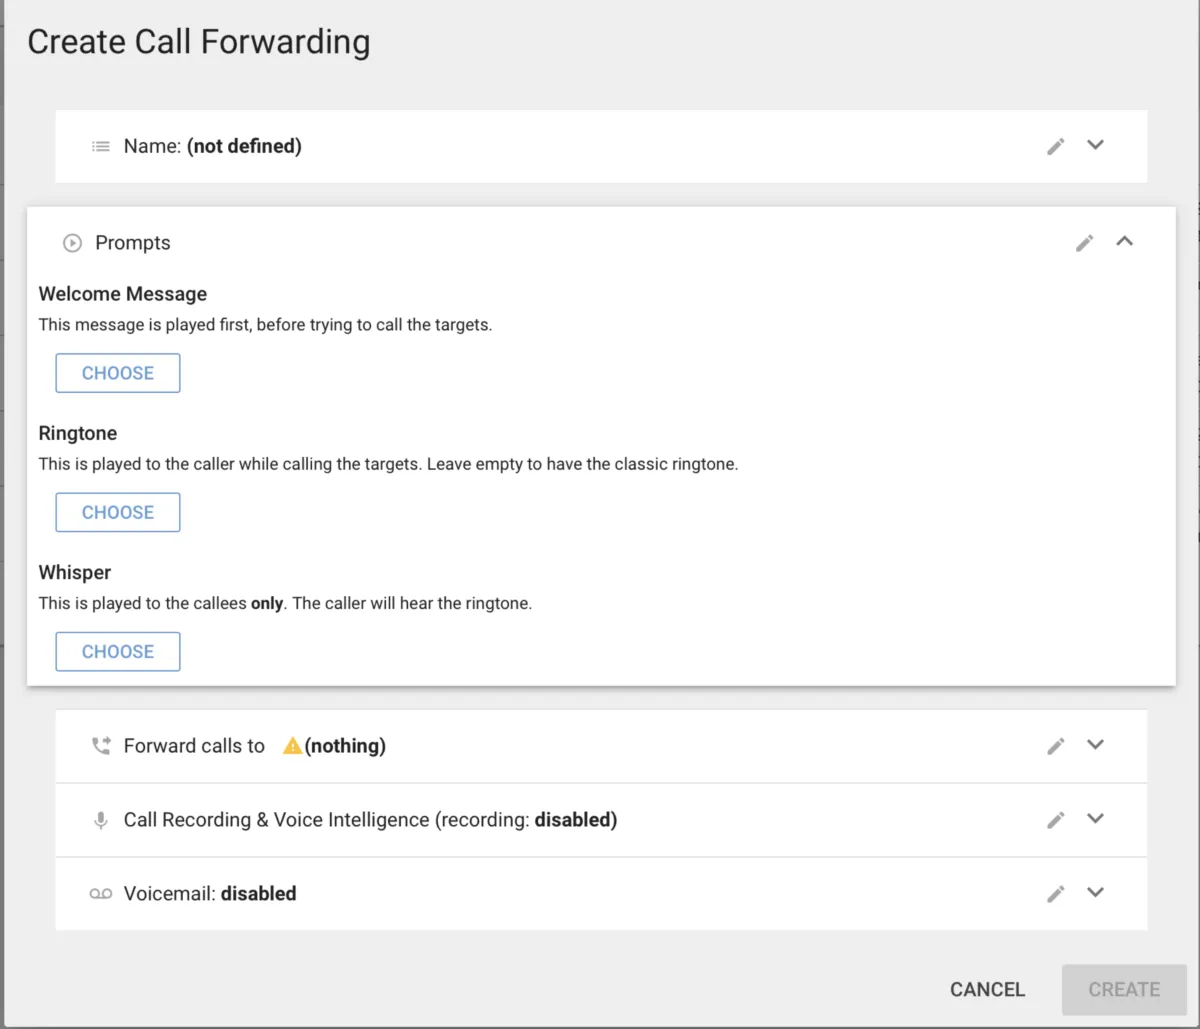Click the list icon beside Name
Screen dimensions: 1200x1029
click(x=101, y=146)
